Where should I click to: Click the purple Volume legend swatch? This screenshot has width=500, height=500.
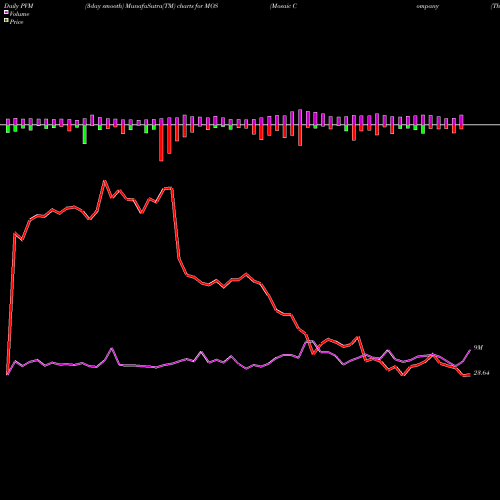(6, 12)
